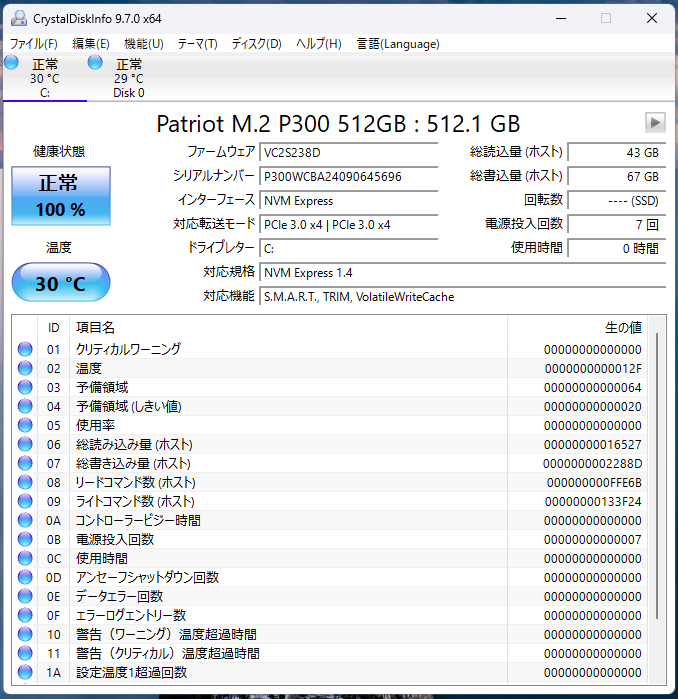Image resolution: width=678 pixels, height=699 pixels.
Task: Click status orb for ID 07 row
Action: click(25, 463)
